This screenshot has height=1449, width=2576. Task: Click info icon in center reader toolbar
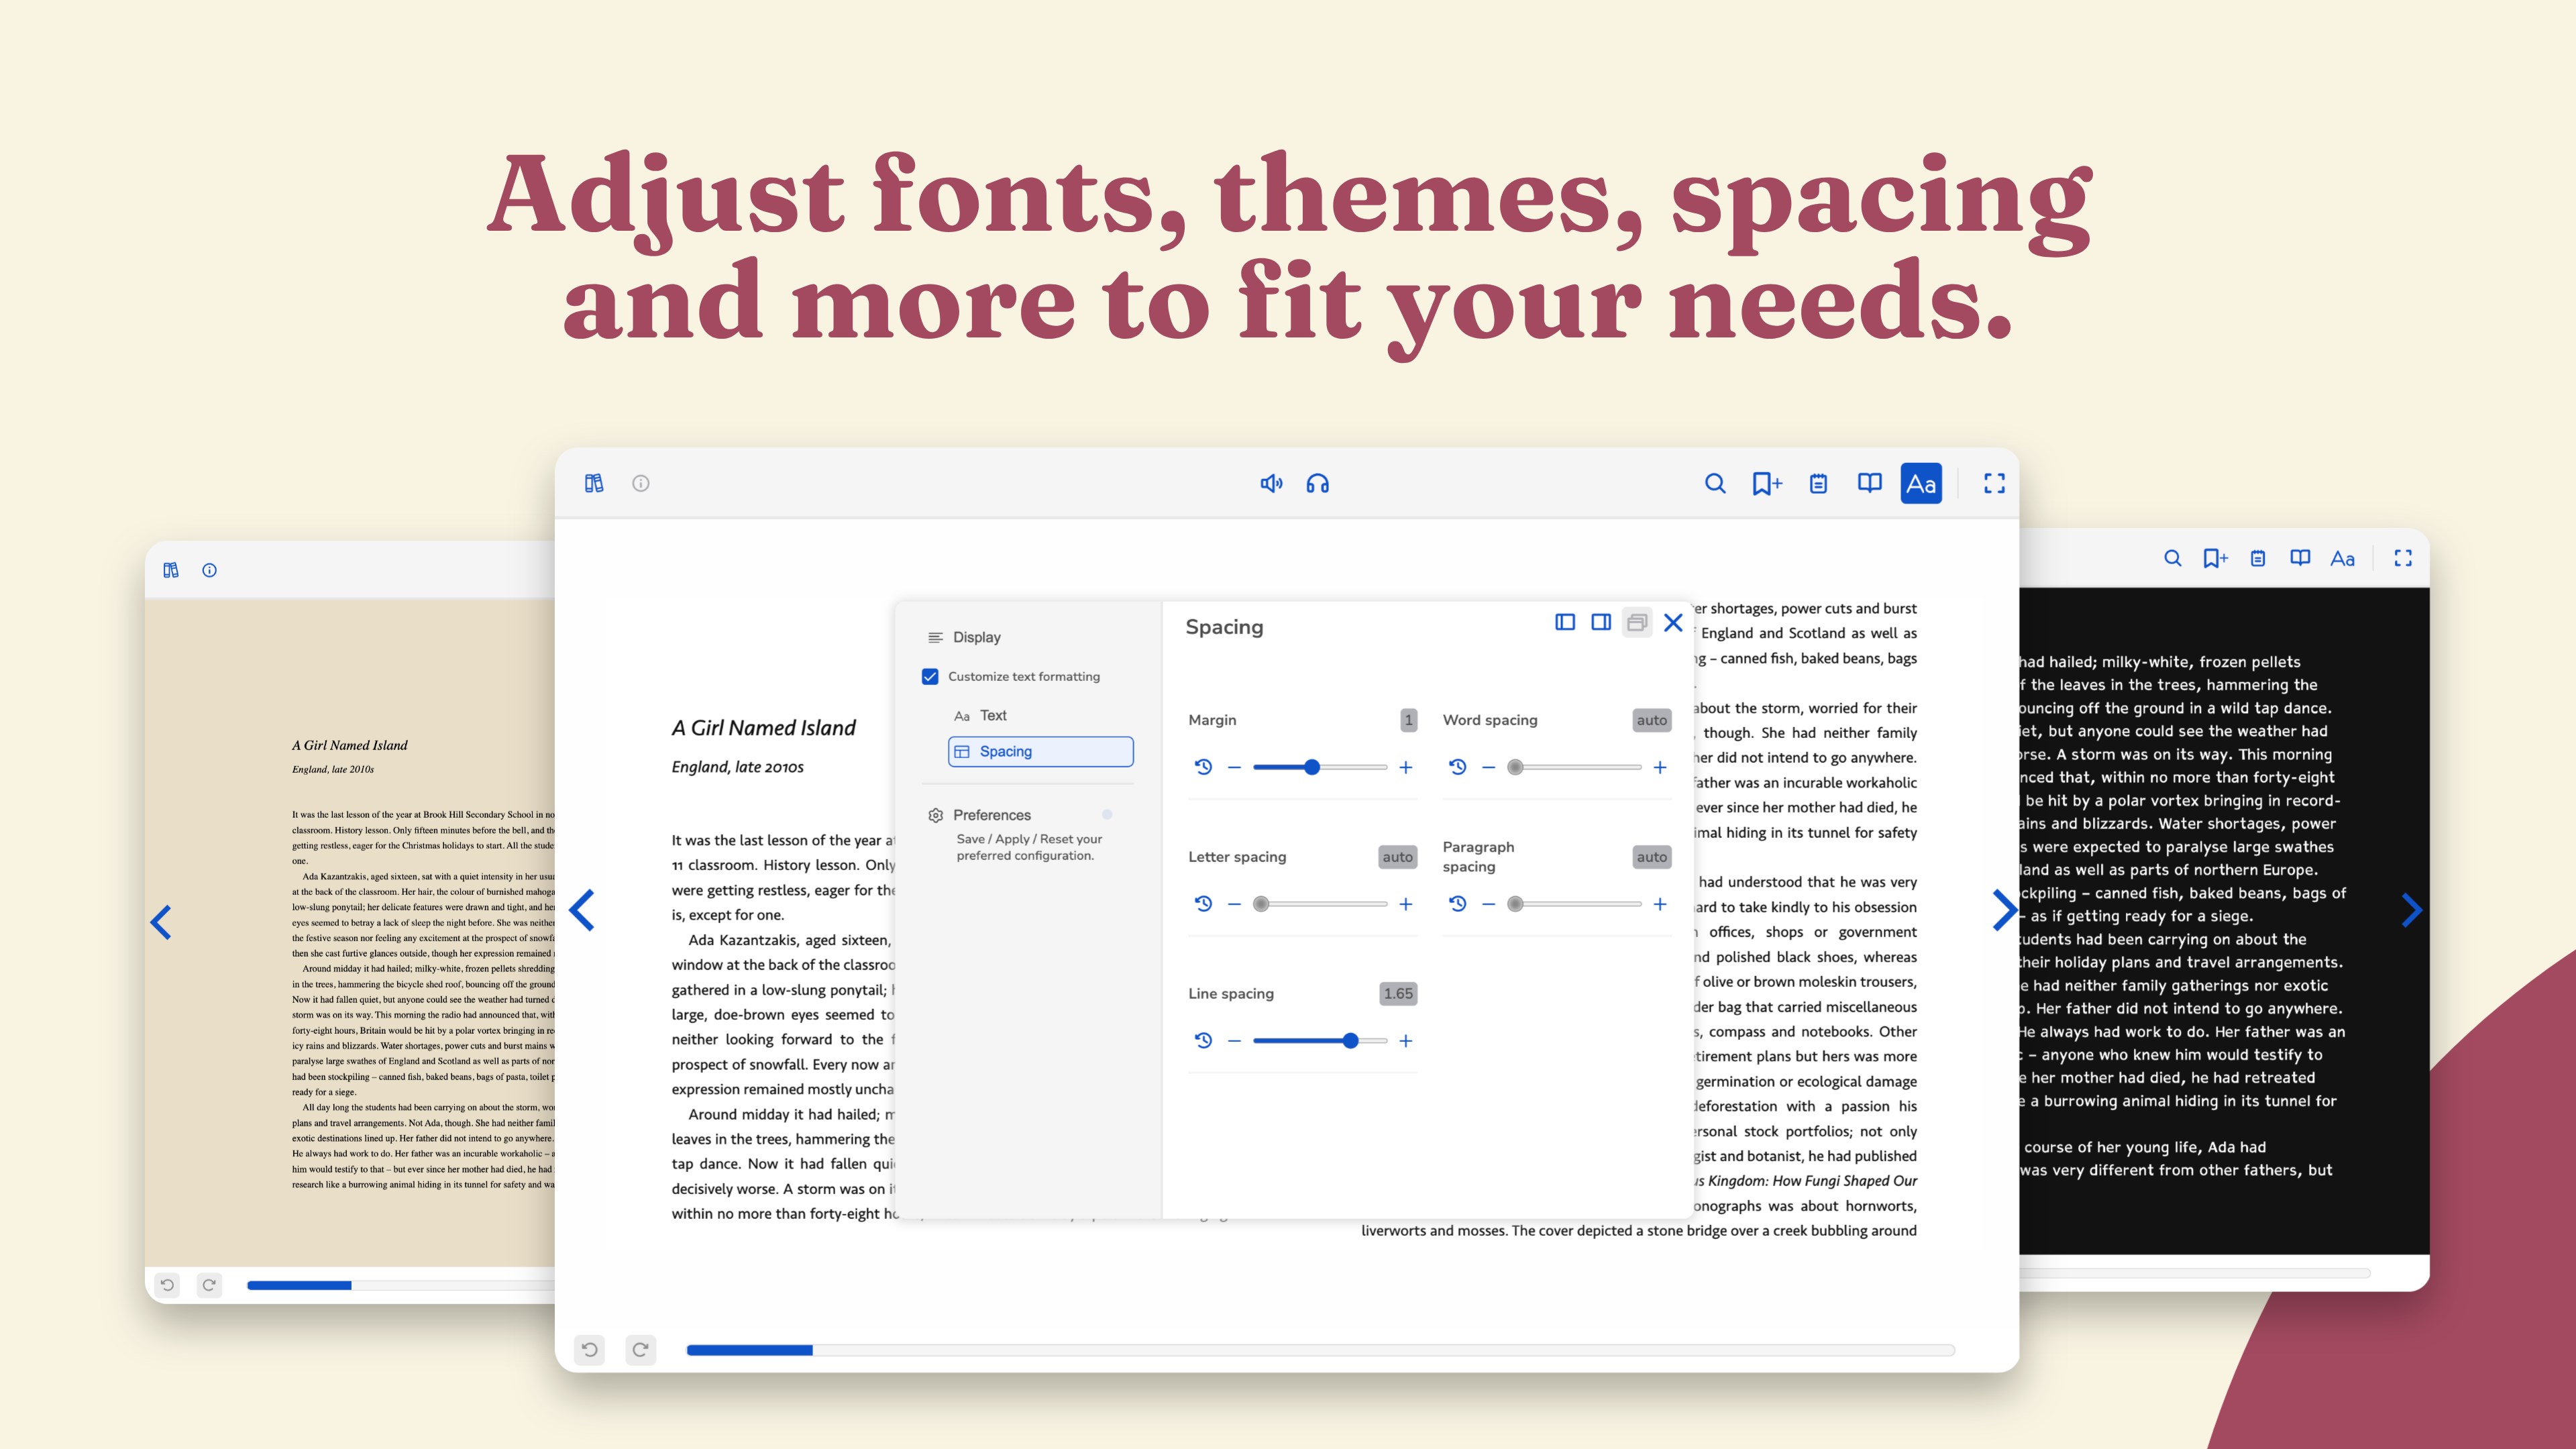click(641, 484)
